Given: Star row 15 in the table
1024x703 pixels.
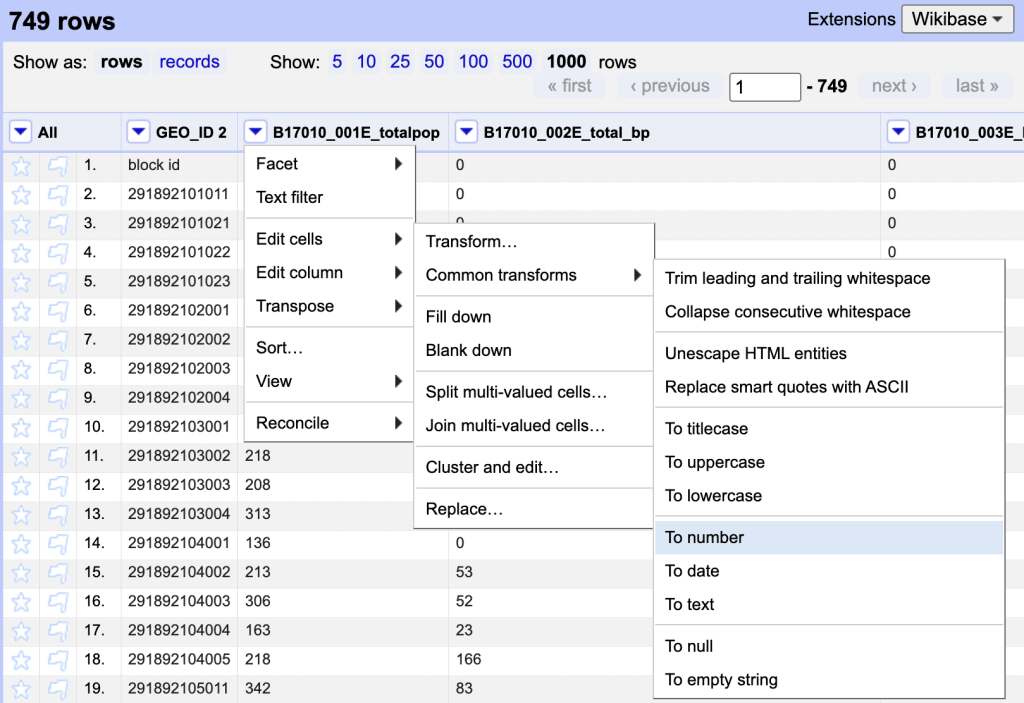Looking at the screenshot, I should pos(21,572).
